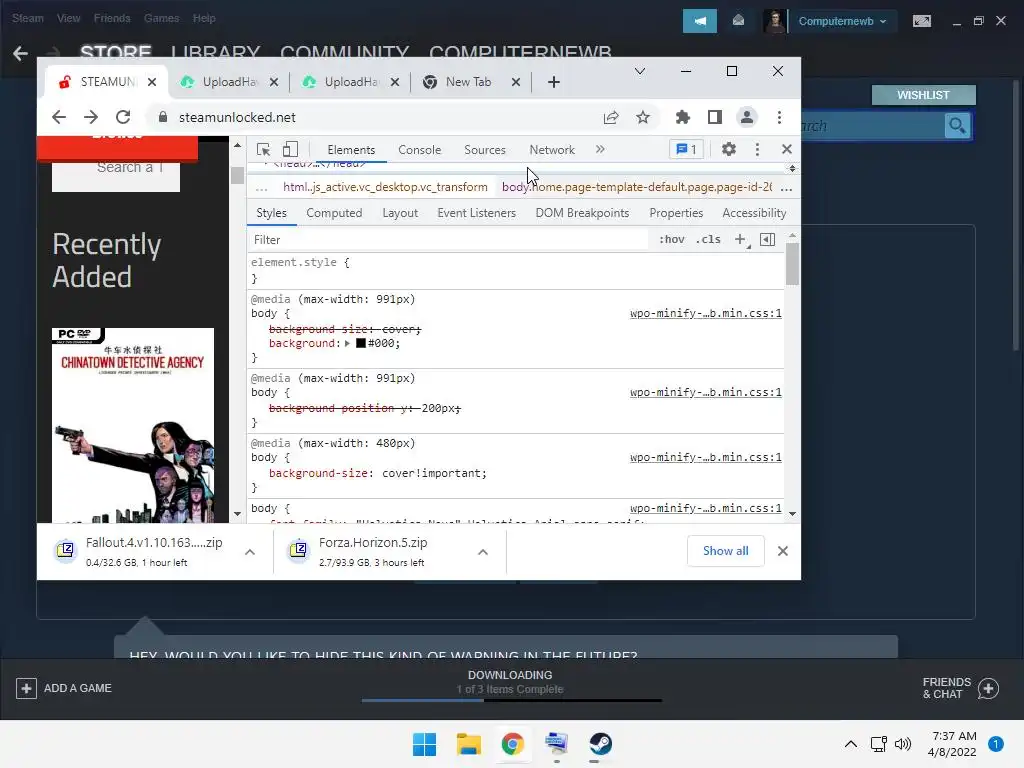Go forward in the Chrome browser

coord(91,117)
